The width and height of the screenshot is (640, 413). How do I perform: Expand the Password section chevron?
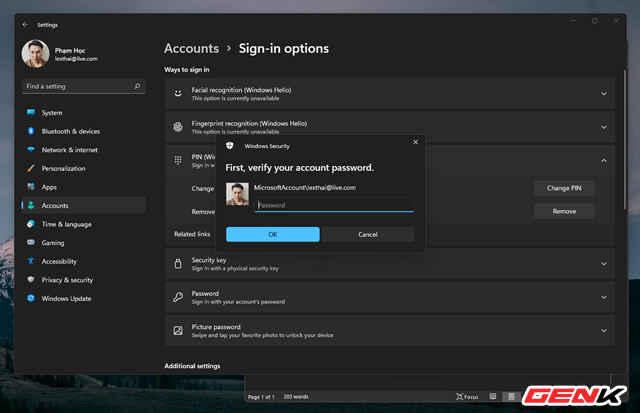click(x=604, y=298)
